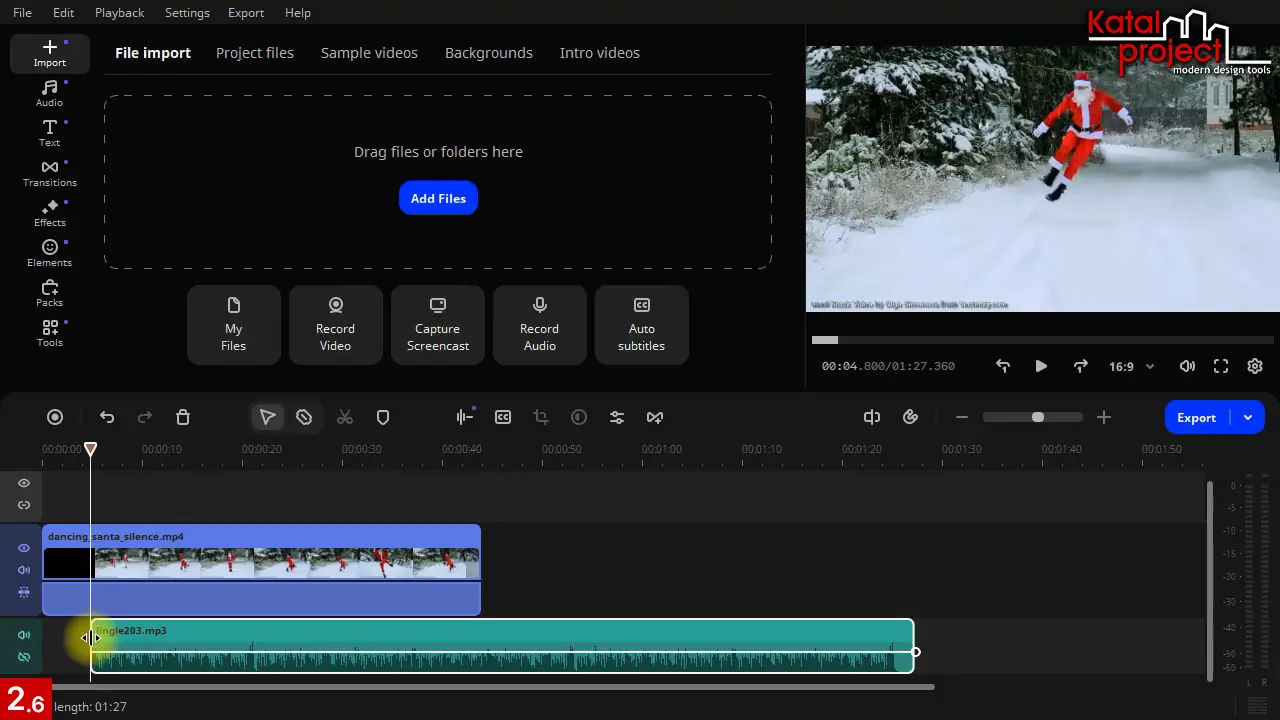Mute the jingle203.mp3 audio track
Viewport: 1280px width, 720px height.
[x=24, y=635]
